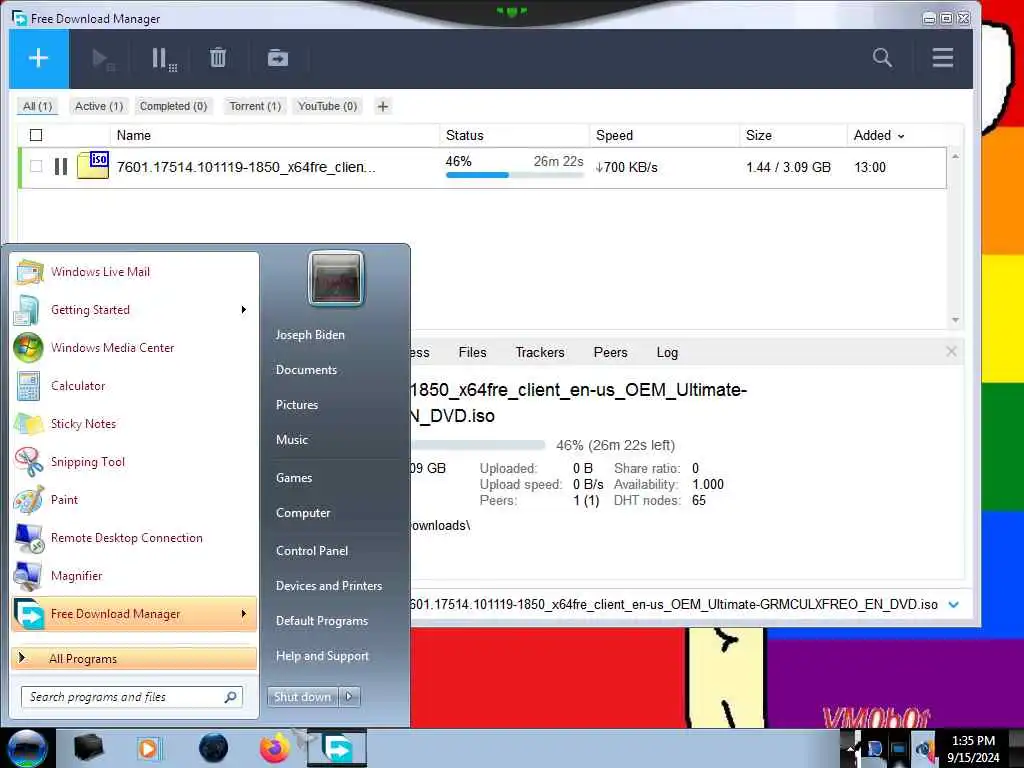Open Devices and Printers
Screen dimensions: 1024x768
329,586
